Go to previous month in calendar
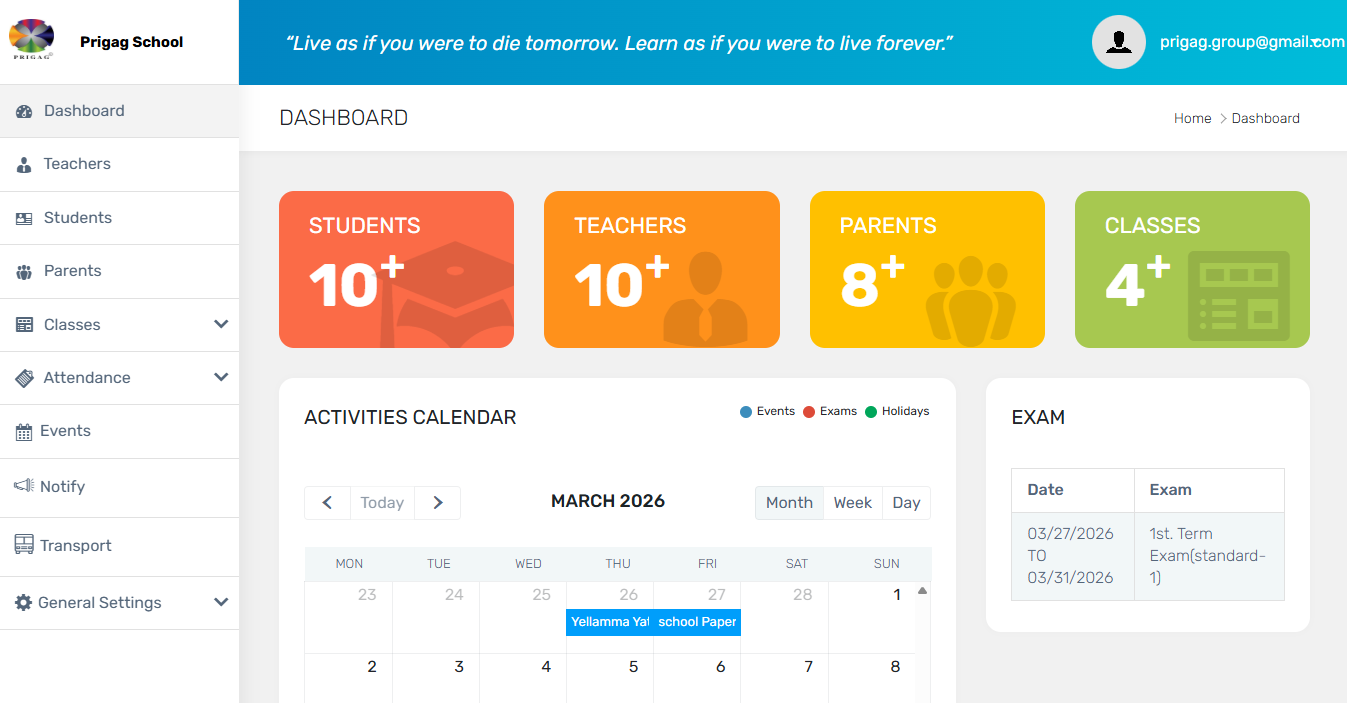Image resolution: width=1347 pixels, height=703 pixels. coord(327,503)
